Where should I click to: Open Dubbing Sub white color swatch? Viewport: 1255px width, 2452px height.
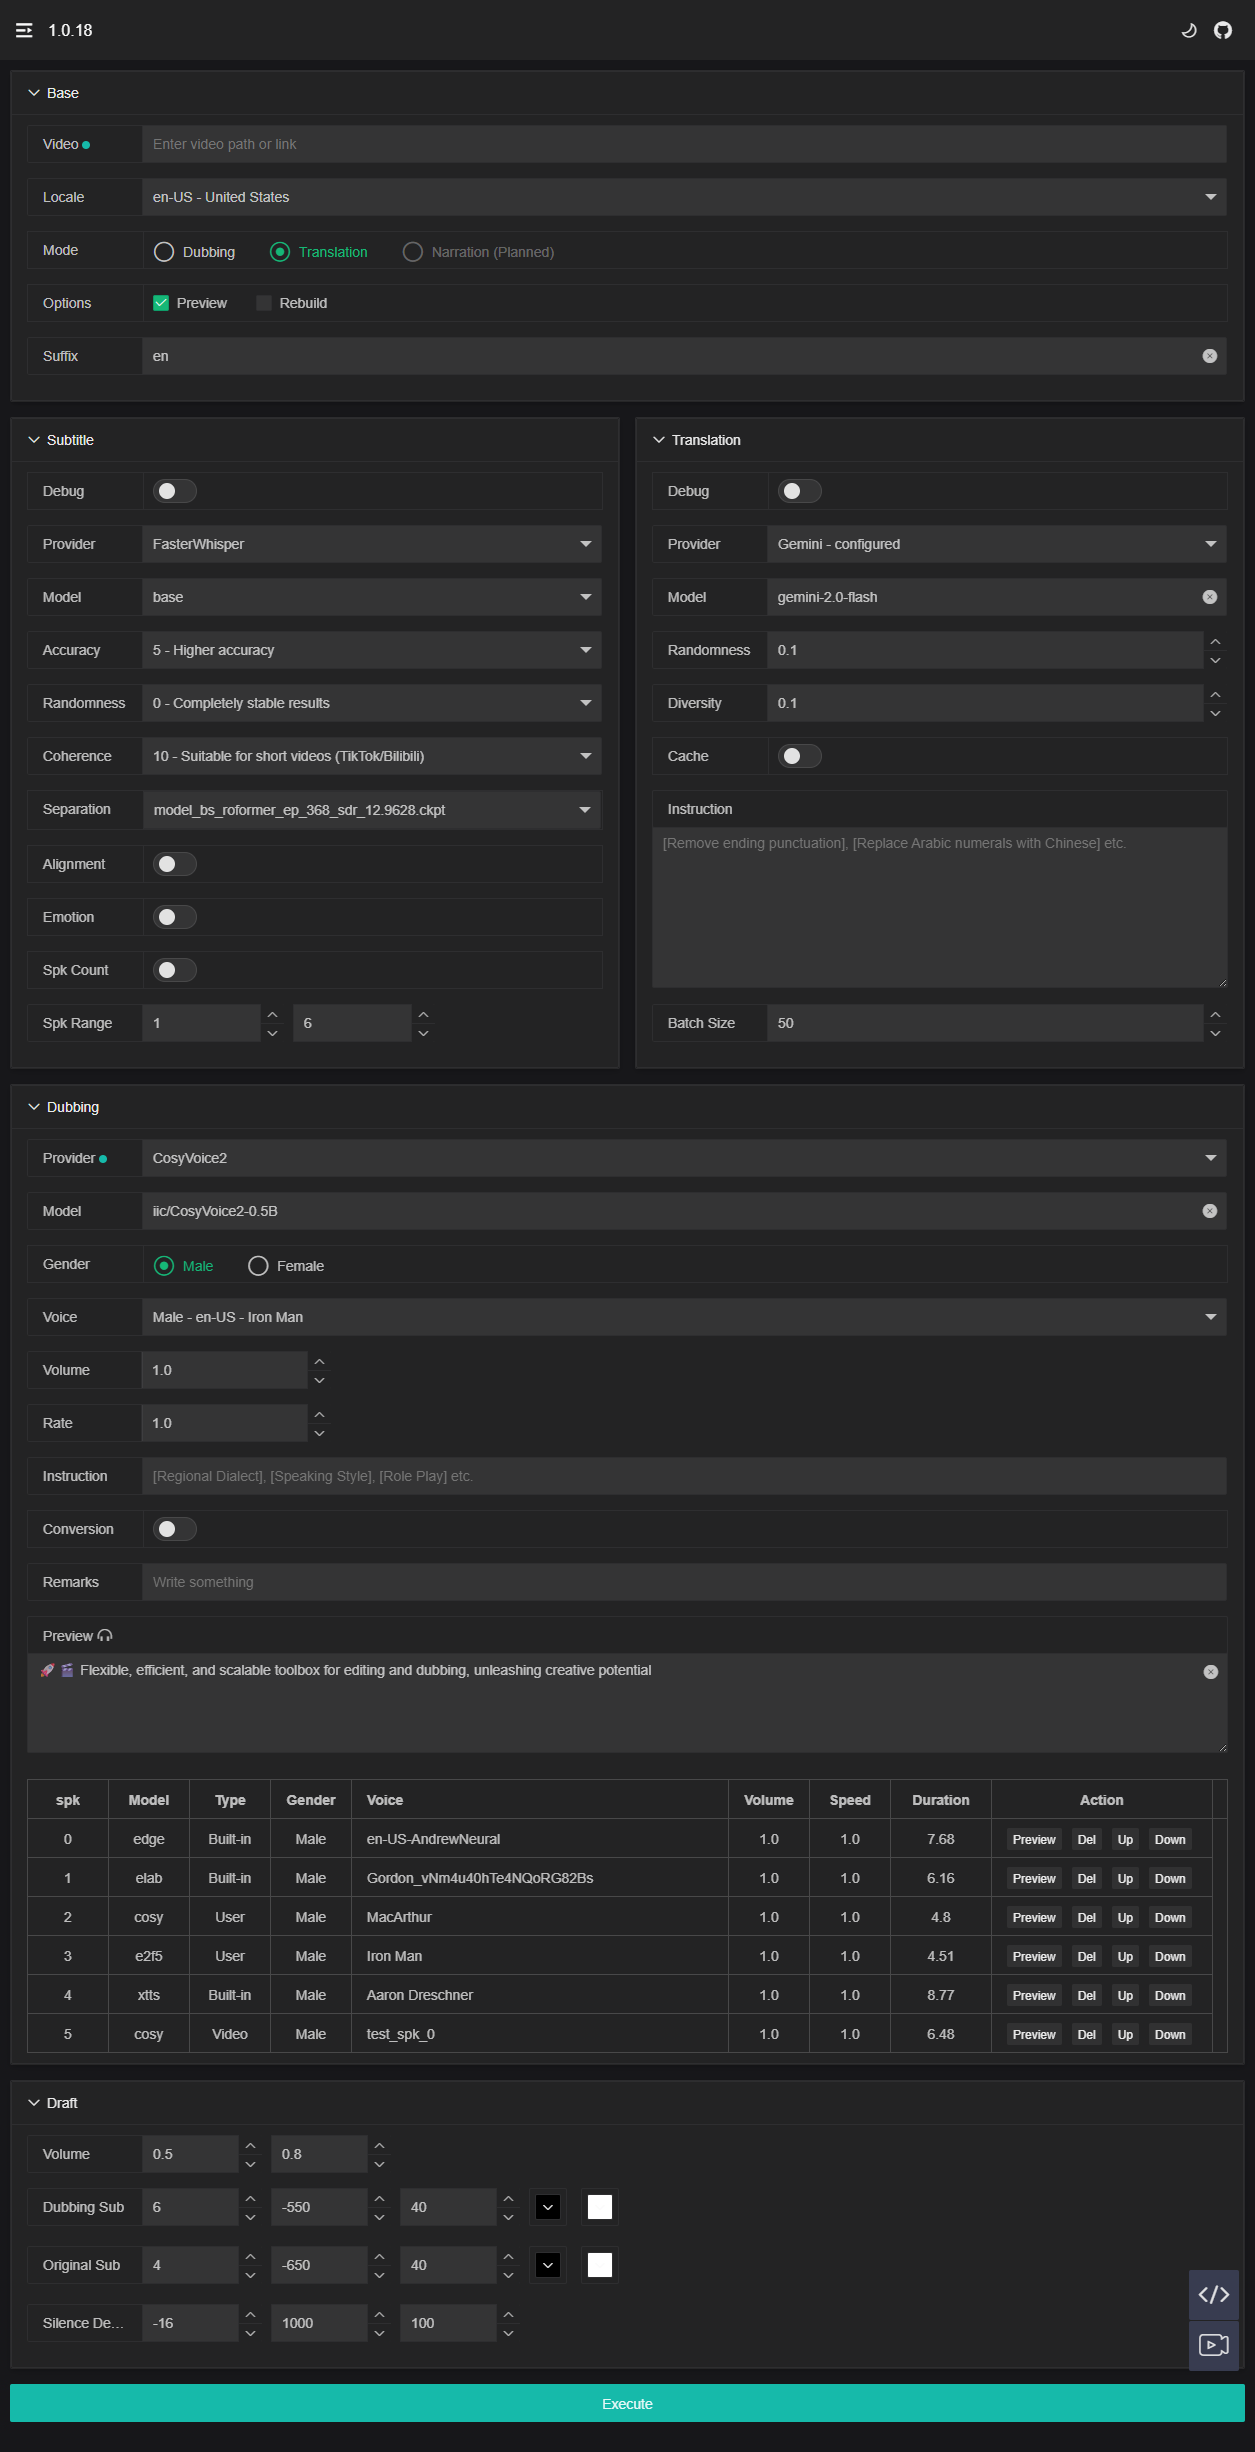pos(600,2207)
